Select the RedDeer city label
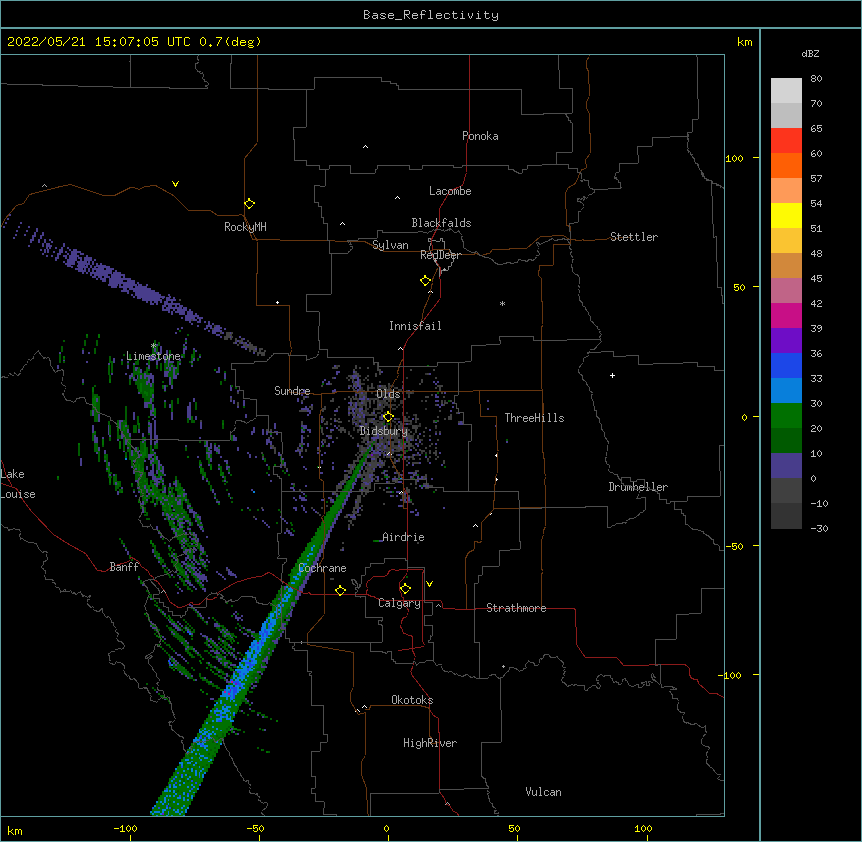Image resolution: width=862 pixels, height=842 pixels. point(440,255)
